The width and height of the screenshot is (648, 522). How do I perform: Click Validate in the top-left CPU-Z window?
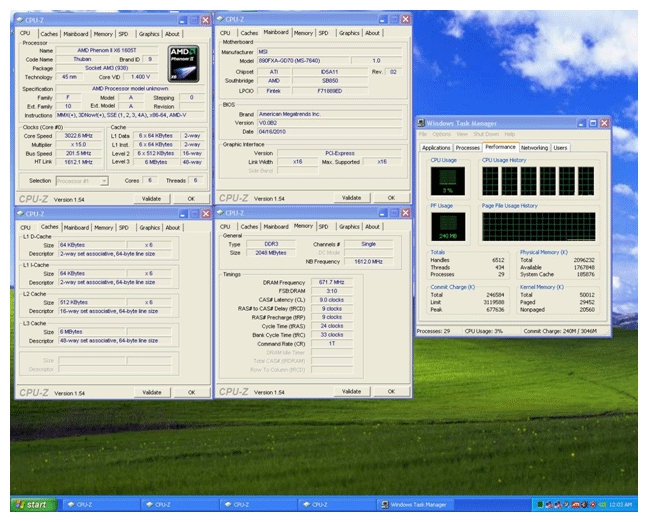coord(152,199)
